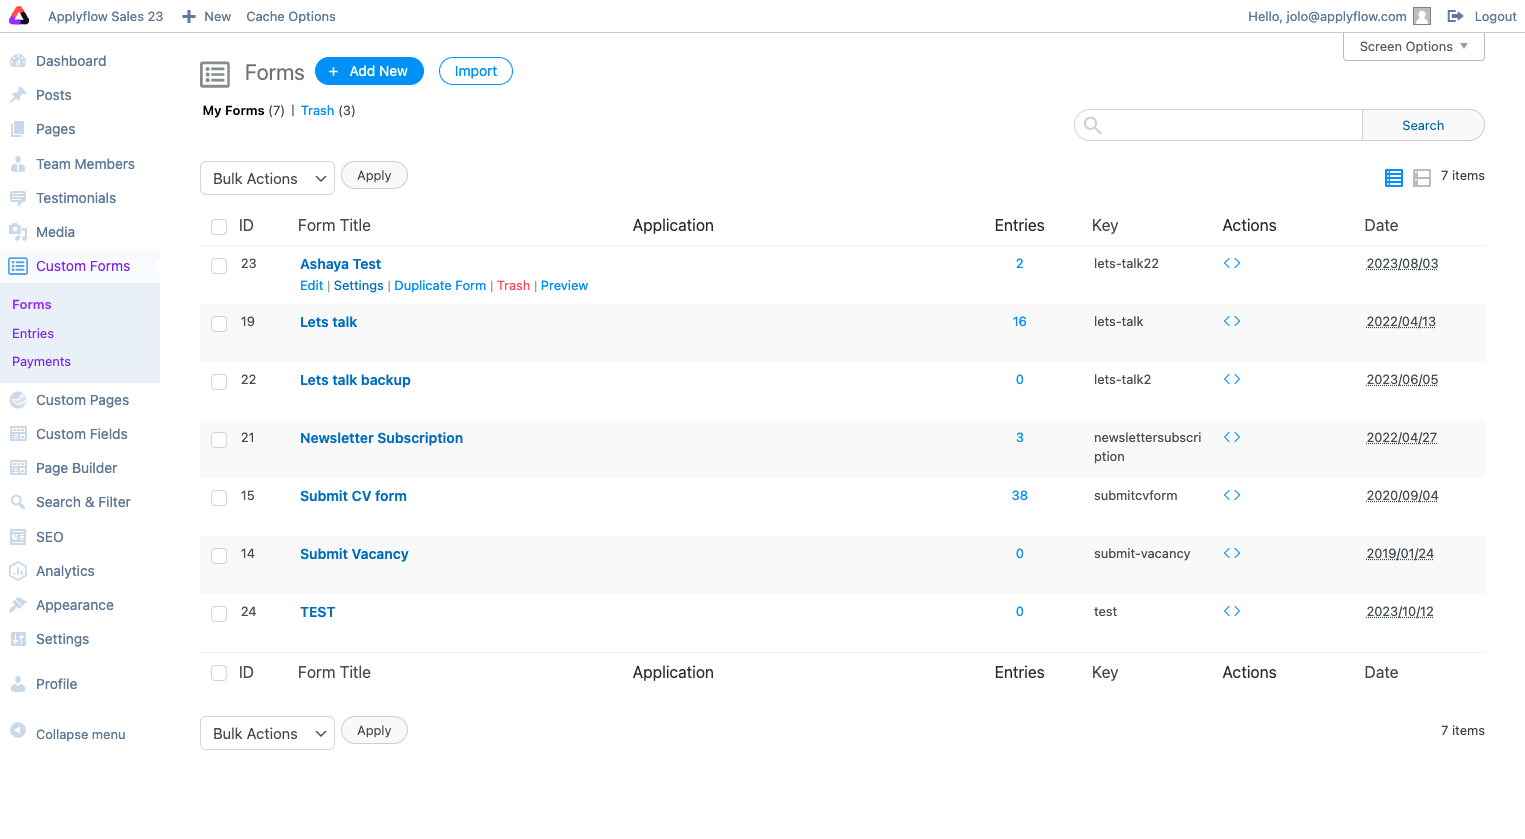Click Edit link under Ashaya Test
This screenshot has width=1525, height=839.
click(311, 285)
